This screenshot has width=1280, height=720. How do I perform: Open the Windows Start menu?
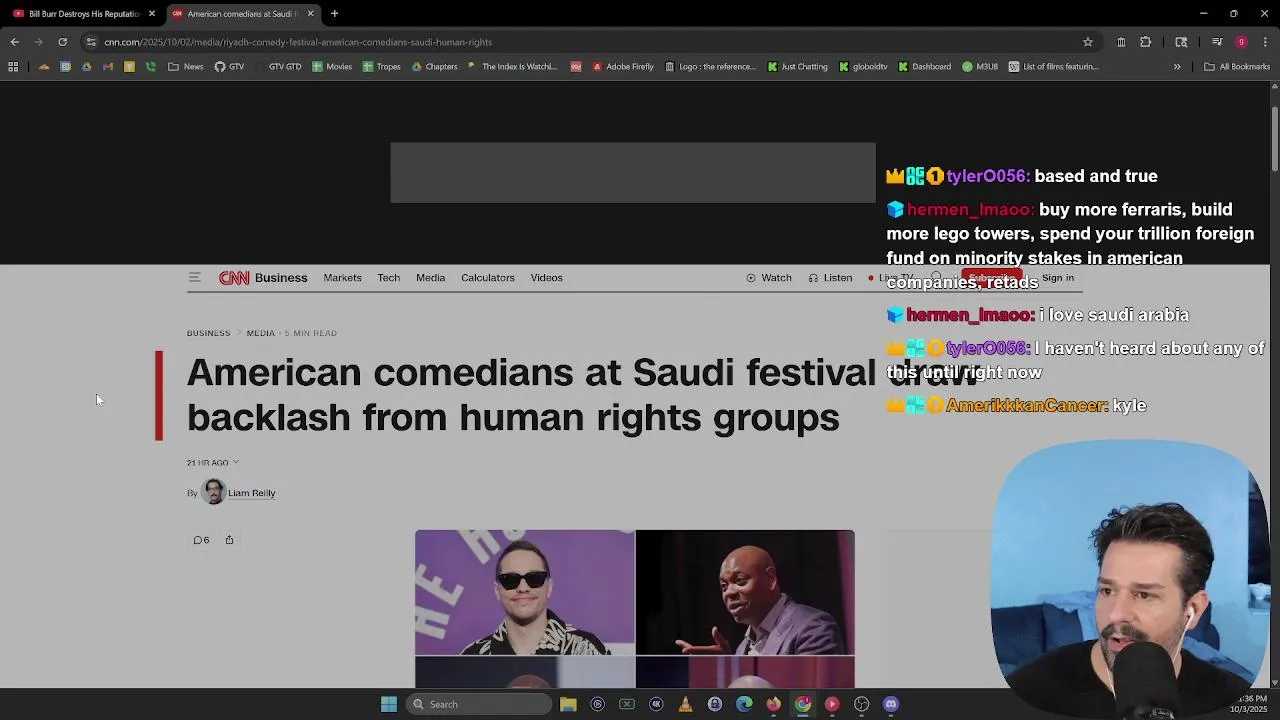[389, 704]
